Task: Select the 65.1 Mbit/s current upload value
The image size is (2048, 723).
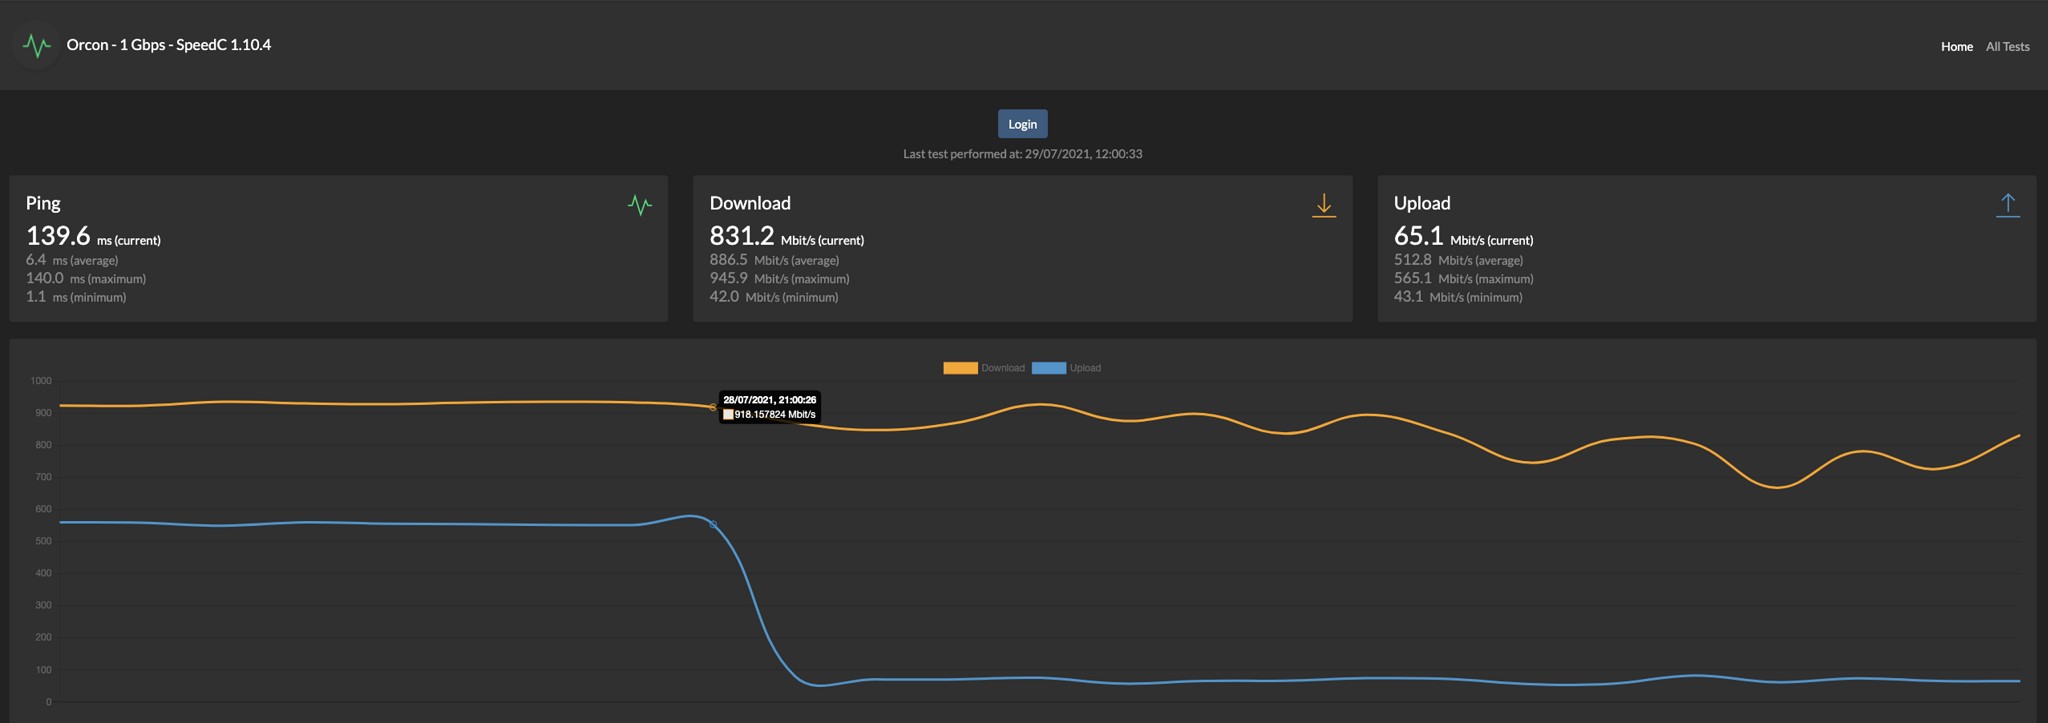Action: click(x=1418, y=236)
